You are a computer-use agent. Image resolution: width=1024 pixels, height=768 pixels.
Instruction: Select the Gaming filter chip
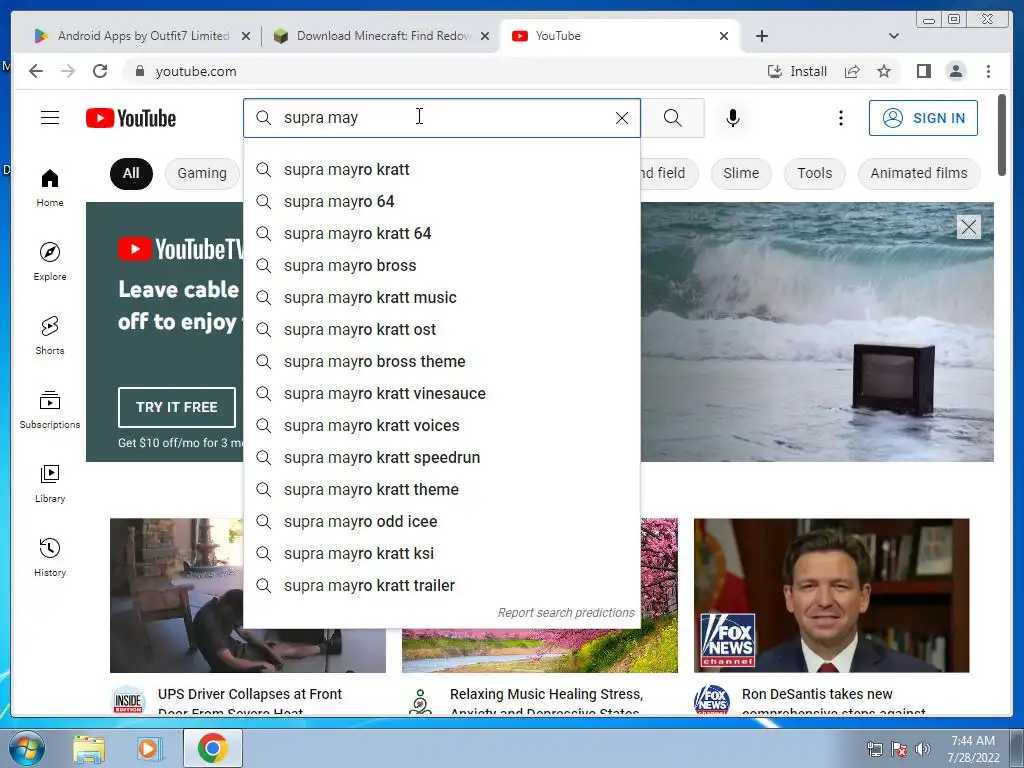202,174
